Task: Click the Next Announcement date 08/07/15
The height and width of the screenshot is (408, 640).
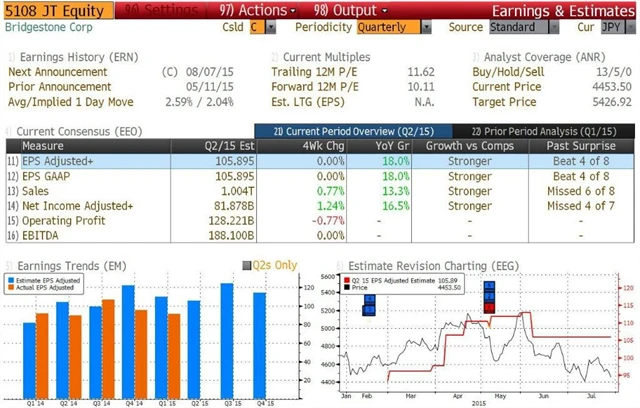Action: point(210,72)
